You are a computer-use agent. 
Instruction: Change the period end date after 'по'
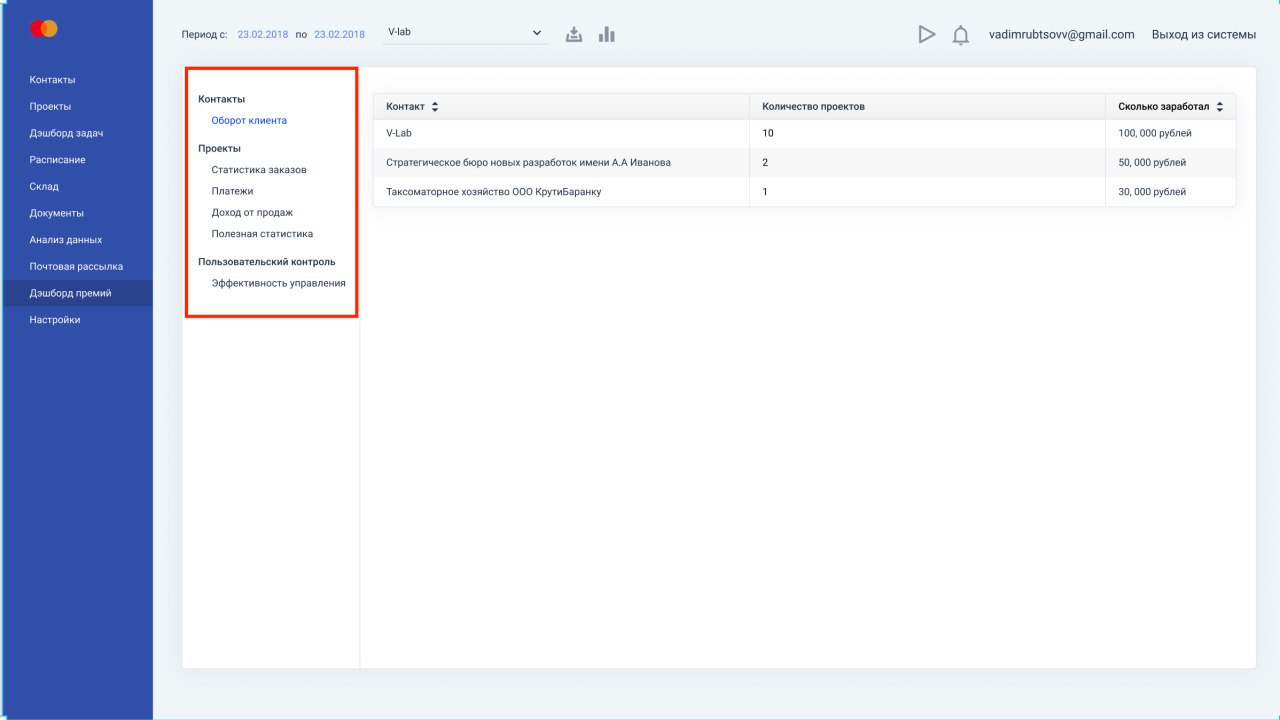coord(340,34)
